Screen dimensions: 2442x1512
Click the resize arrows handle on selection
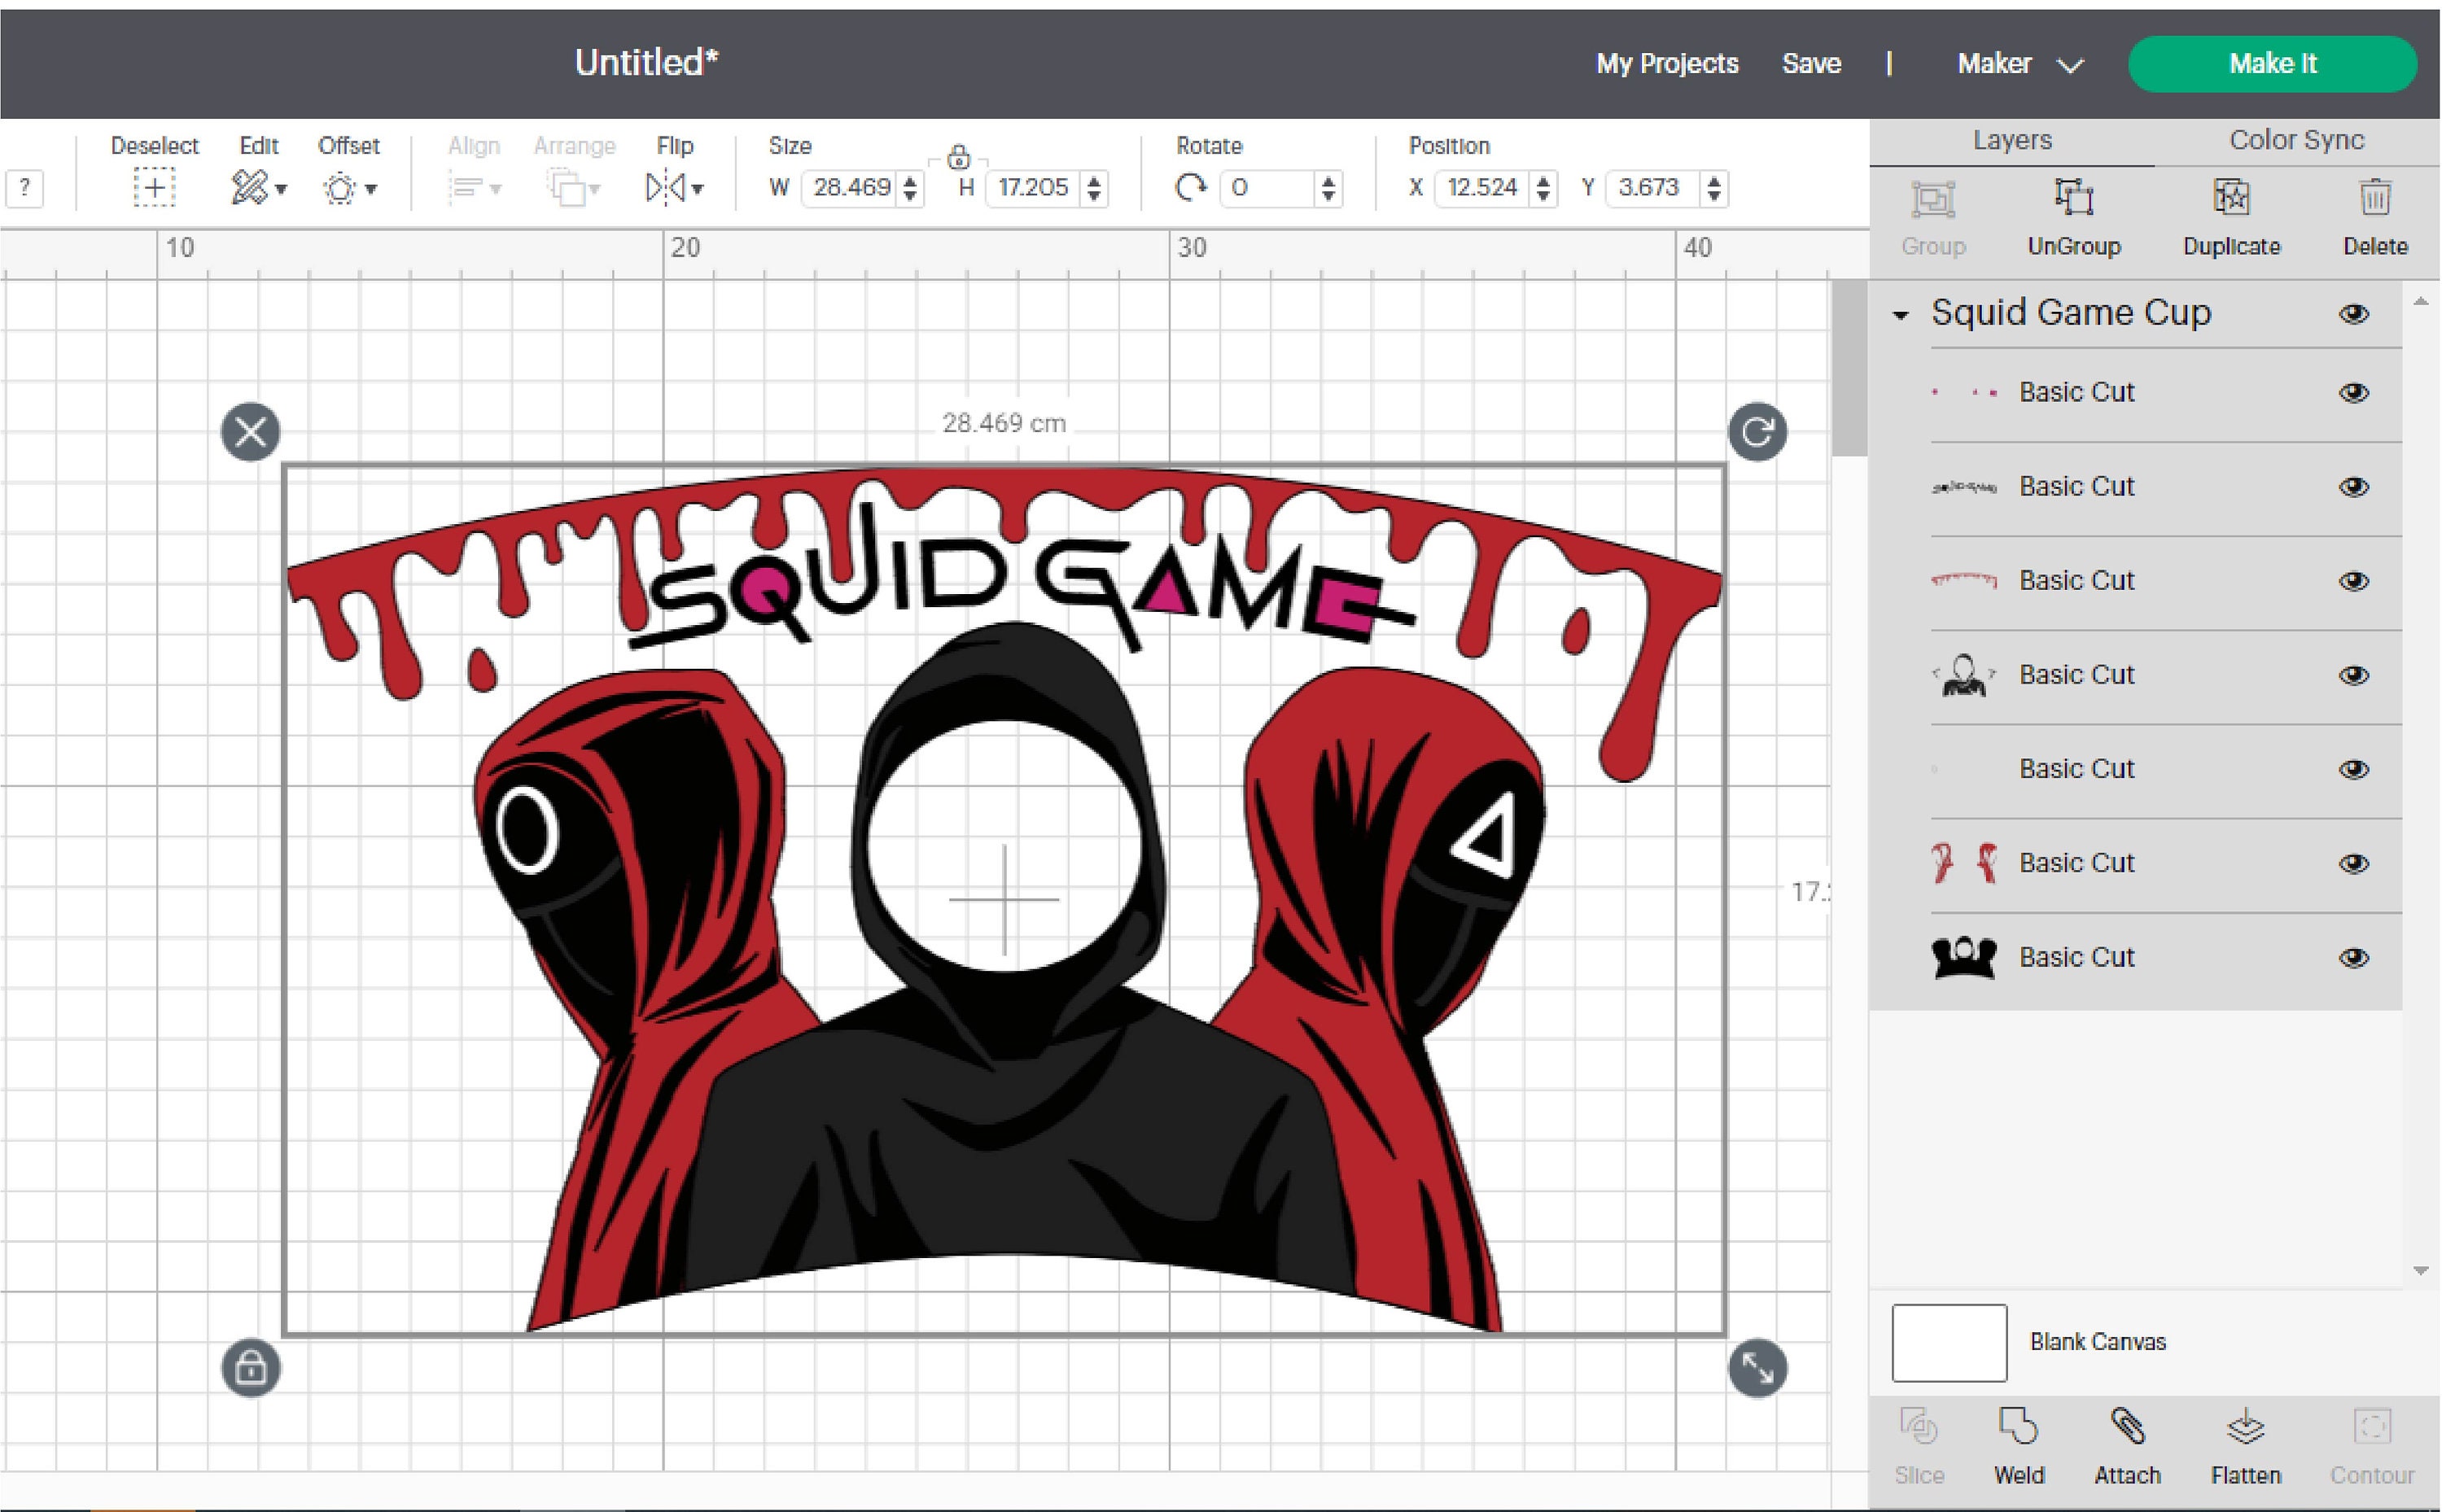point(1757,1367)
